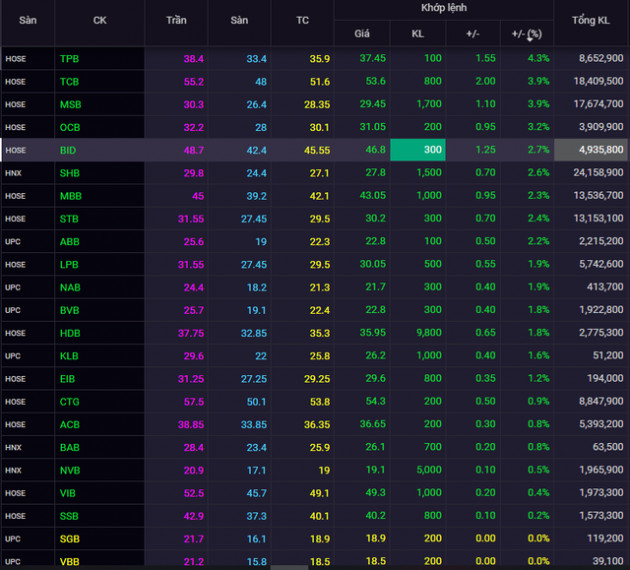Open the SGB stock ticker

(70, 539)
